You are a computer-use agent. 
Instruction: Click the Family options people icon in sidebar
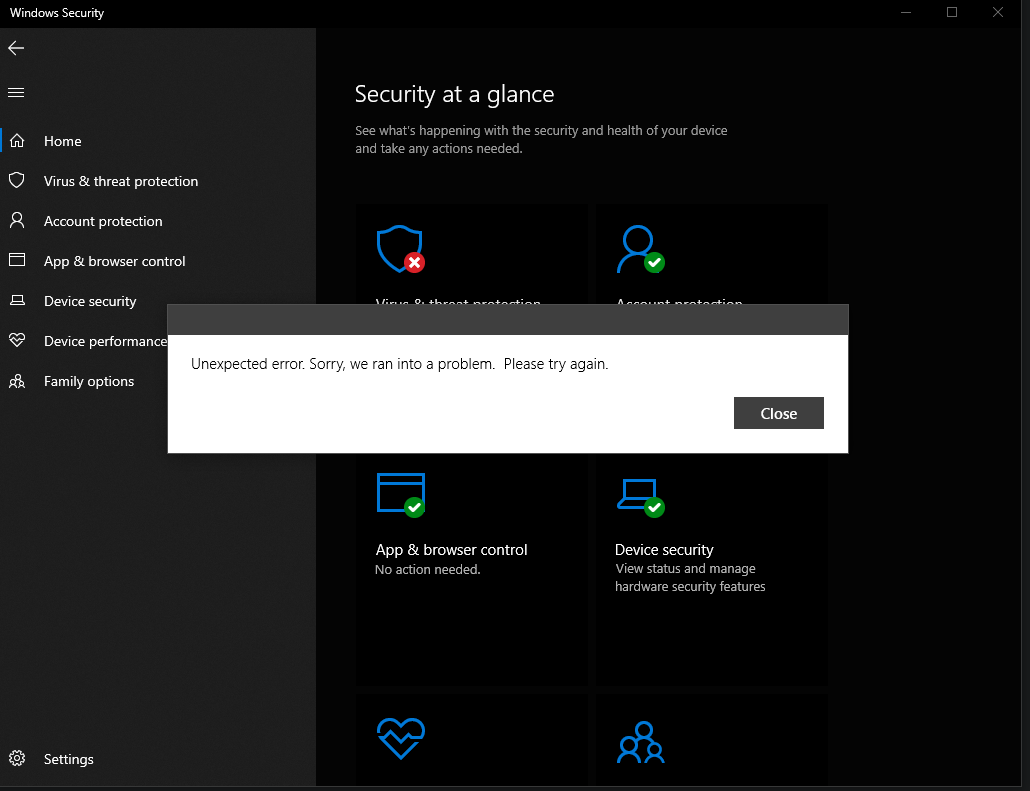pyautogui.click(x=17, y=381)
